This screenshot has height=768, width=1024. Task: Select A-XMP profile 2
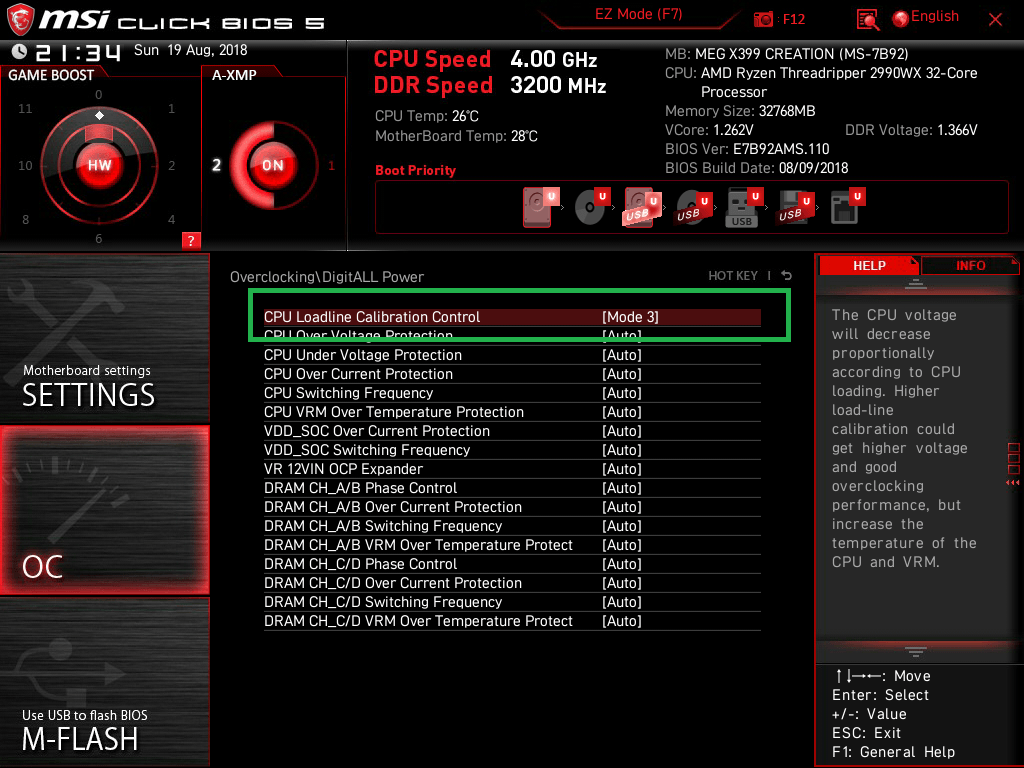(216, 165)
